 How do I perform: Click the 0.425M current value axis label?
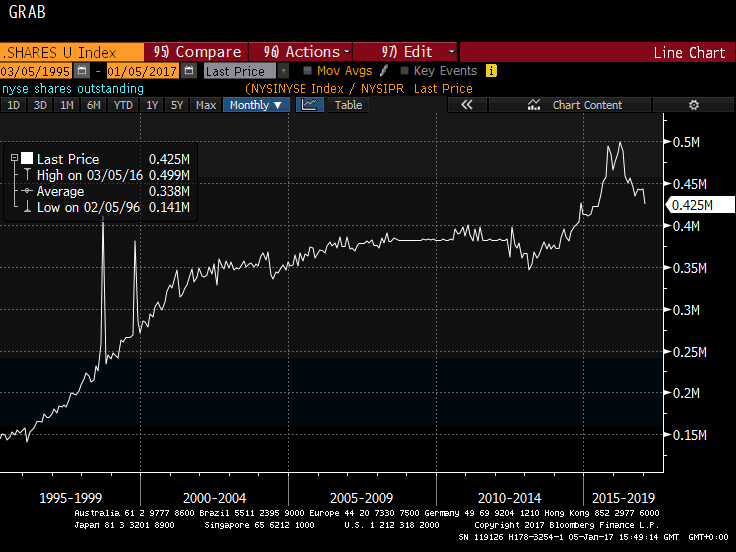click(700, 205)
